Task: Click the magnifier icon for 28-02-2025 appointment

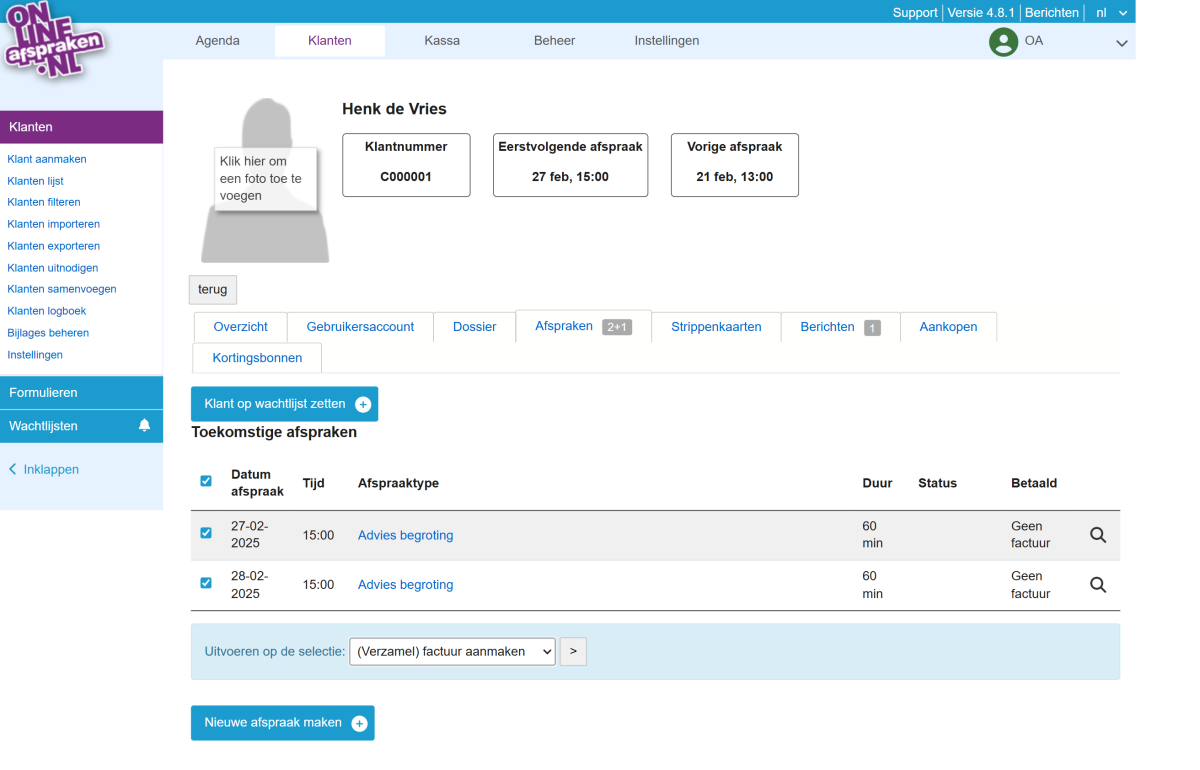Action: [1098, 585]
